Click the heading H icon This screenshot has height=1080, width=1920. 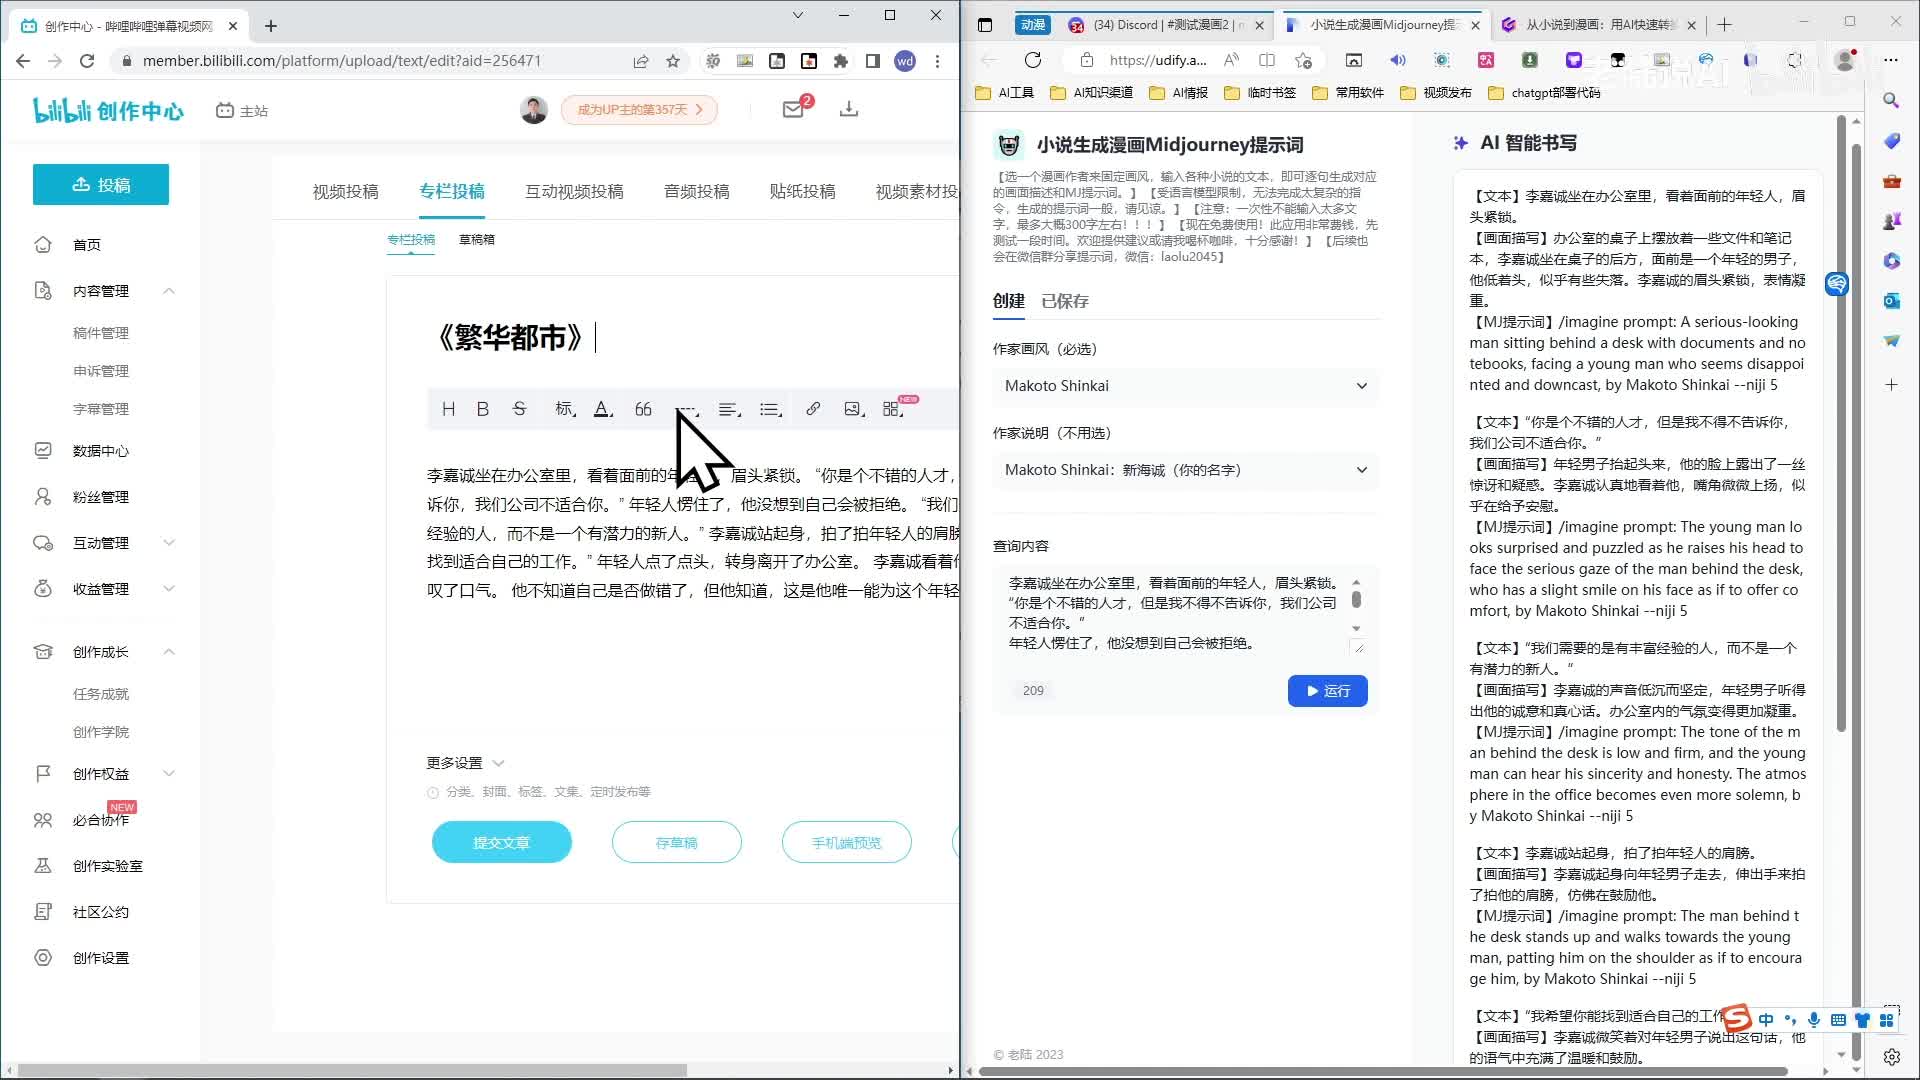click(448, 409)
